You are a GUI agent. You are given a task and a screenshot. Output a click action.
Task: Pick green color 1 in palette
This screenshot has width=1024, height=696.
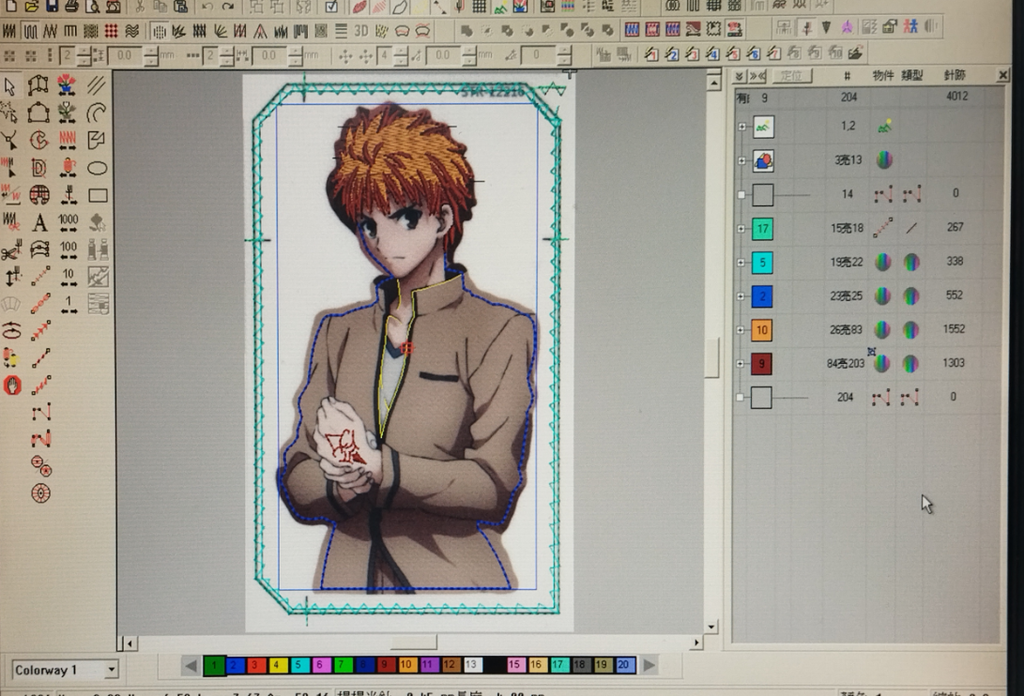coord(214,665)
